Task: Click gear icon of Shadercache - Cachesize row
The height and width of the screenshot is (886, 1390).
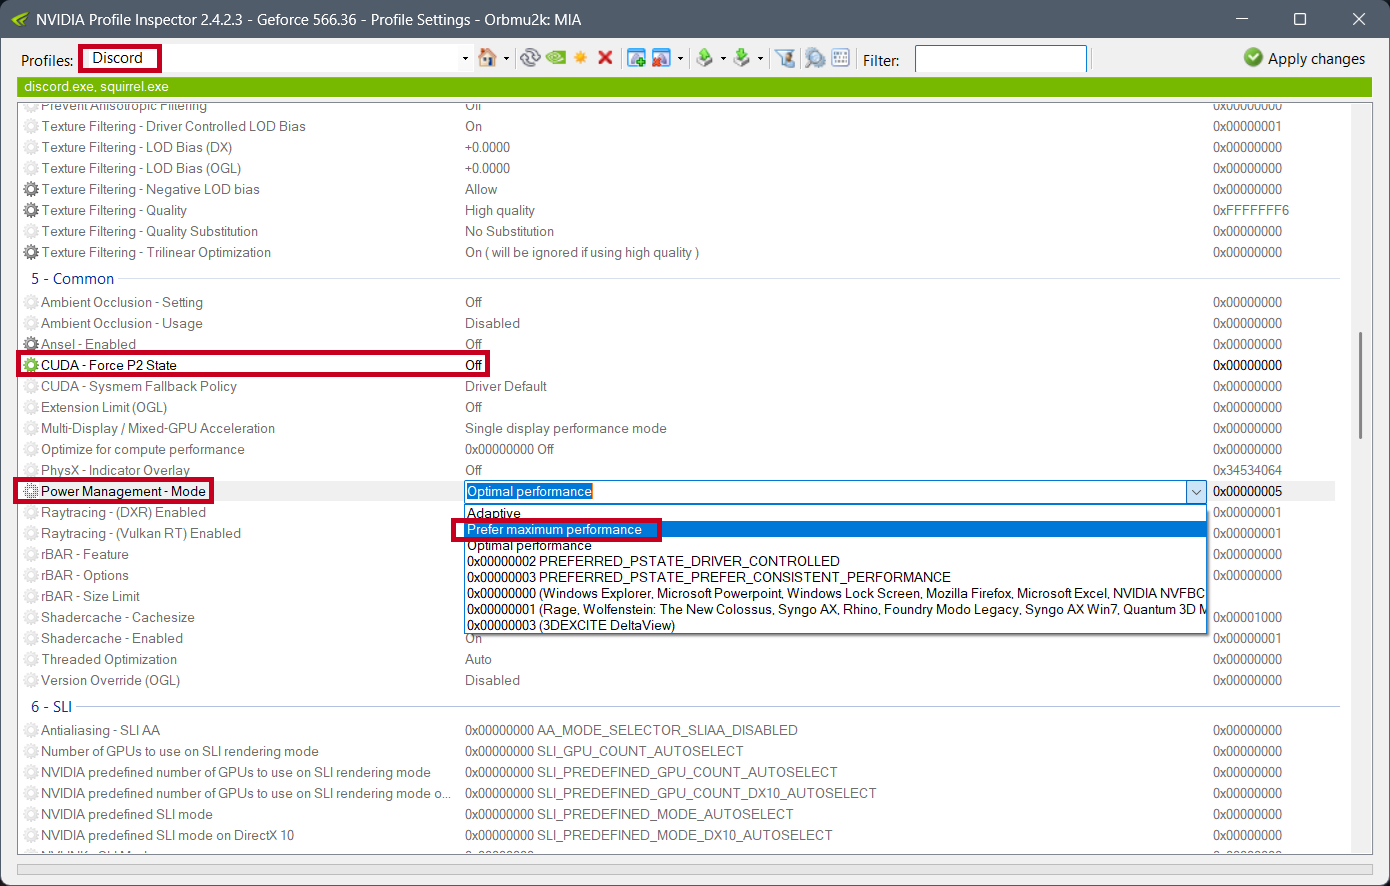Action: click(31, 617)
